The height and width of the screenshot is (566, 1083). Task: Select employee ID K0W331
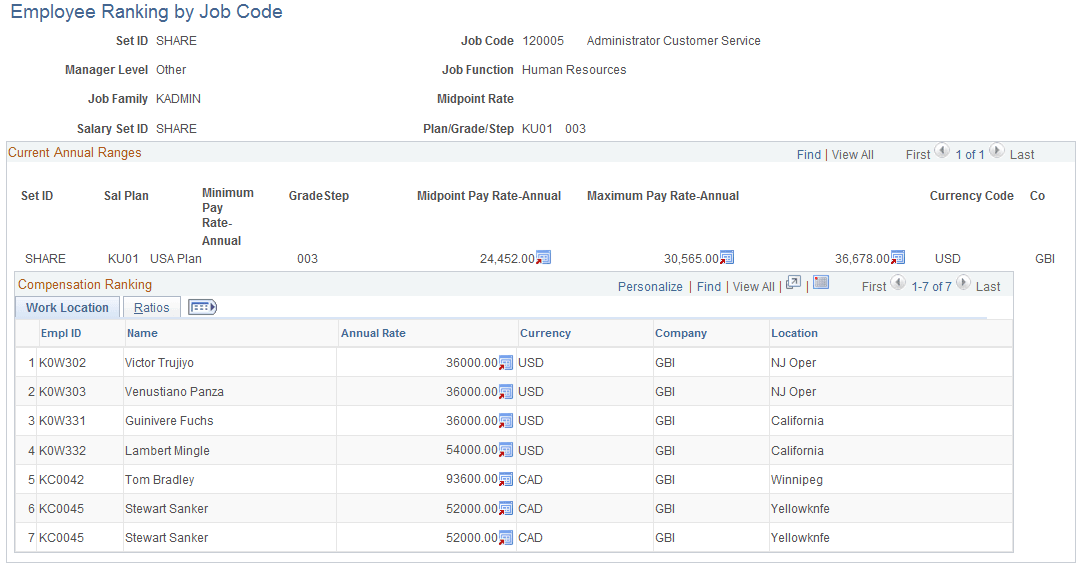[62, 421]
